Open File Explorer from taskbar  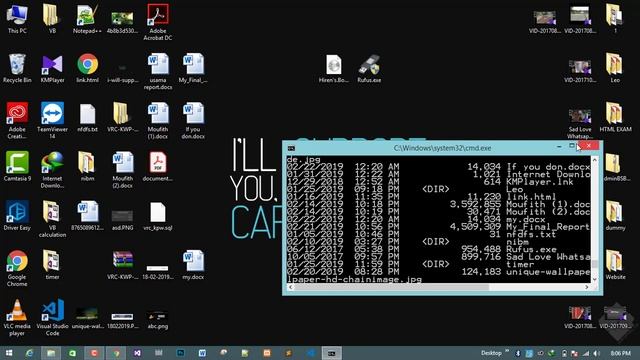click(x=51, y=353)
